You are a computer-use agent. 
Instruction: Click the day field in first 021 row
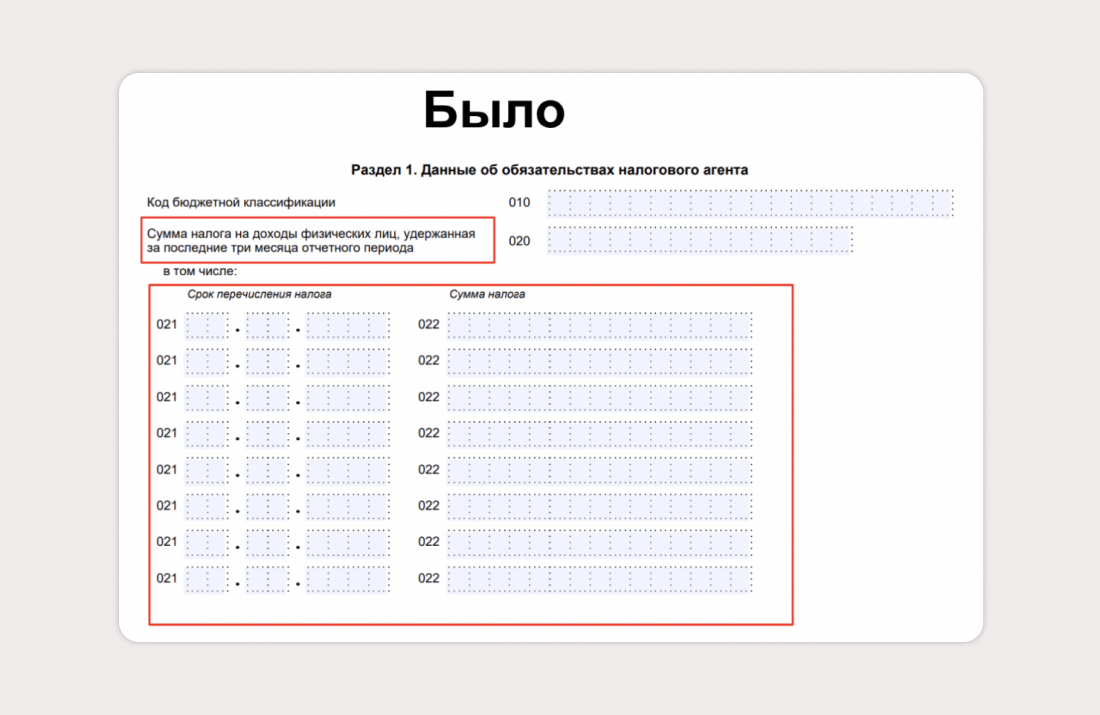[207, 325]
